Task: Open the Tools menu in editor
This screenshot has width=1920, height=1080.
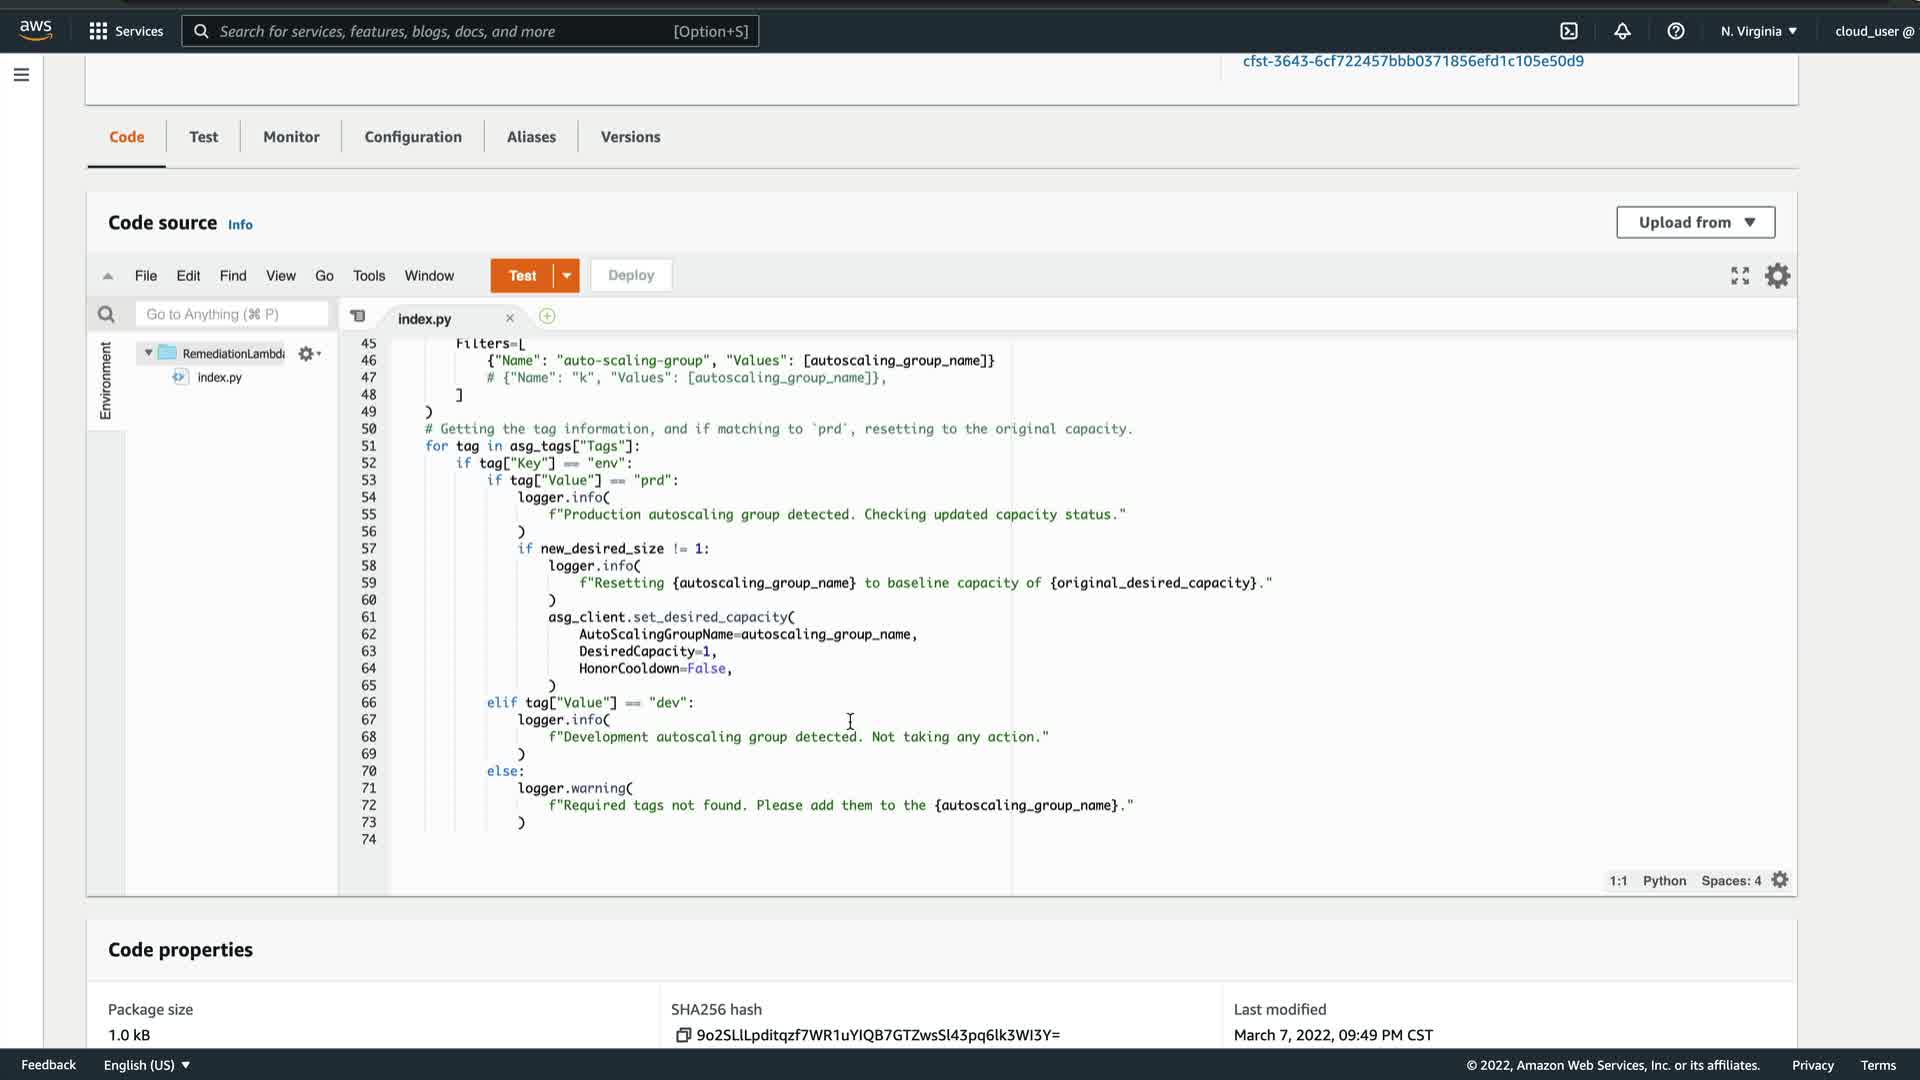Action: click(x=368, y=276)
